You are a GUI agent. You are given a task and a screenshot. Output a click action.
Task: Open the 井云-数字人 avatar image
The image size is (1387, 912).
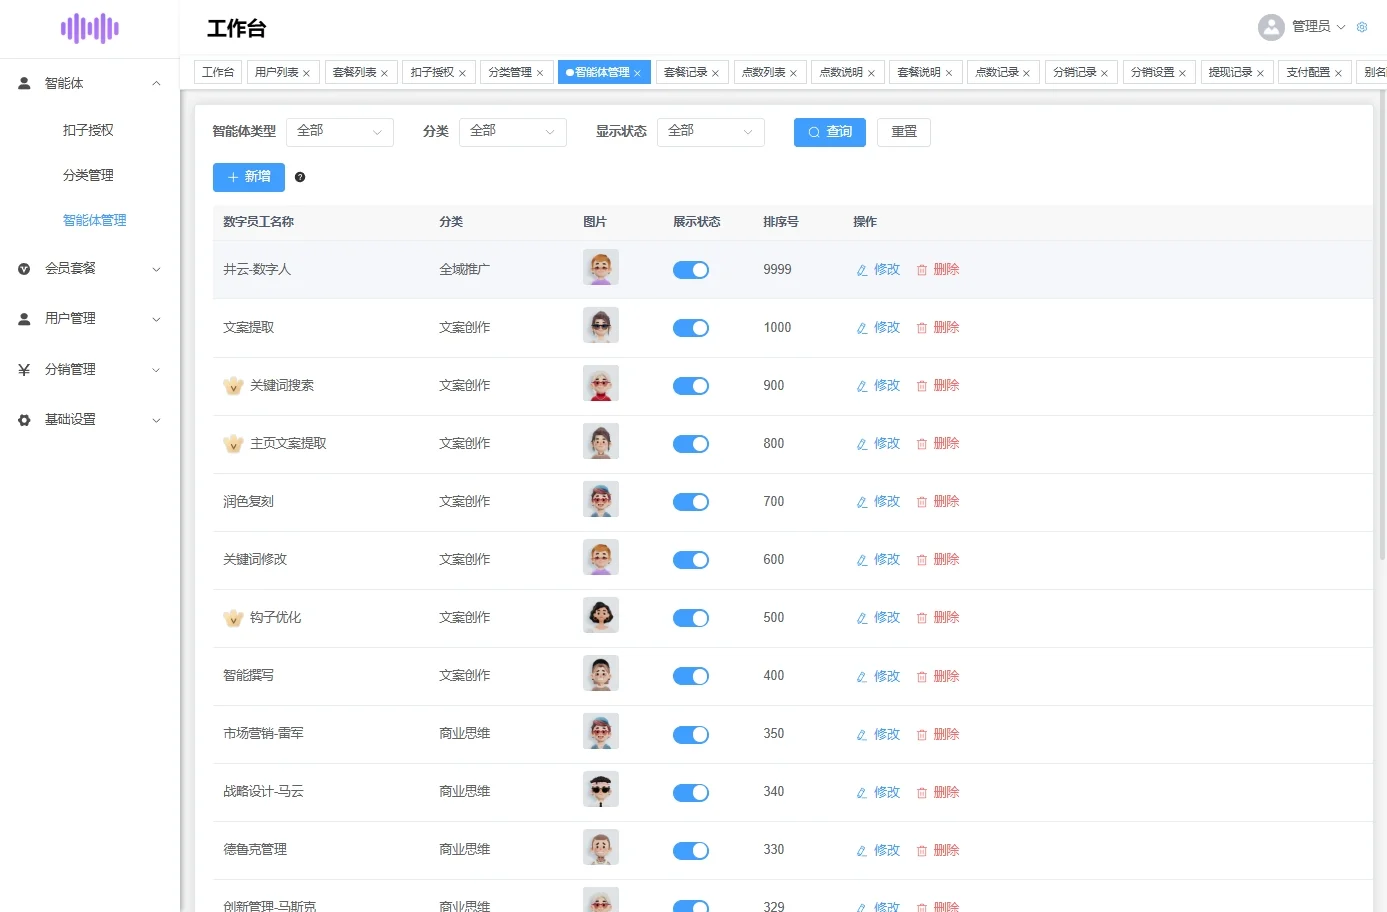(601, 268)
